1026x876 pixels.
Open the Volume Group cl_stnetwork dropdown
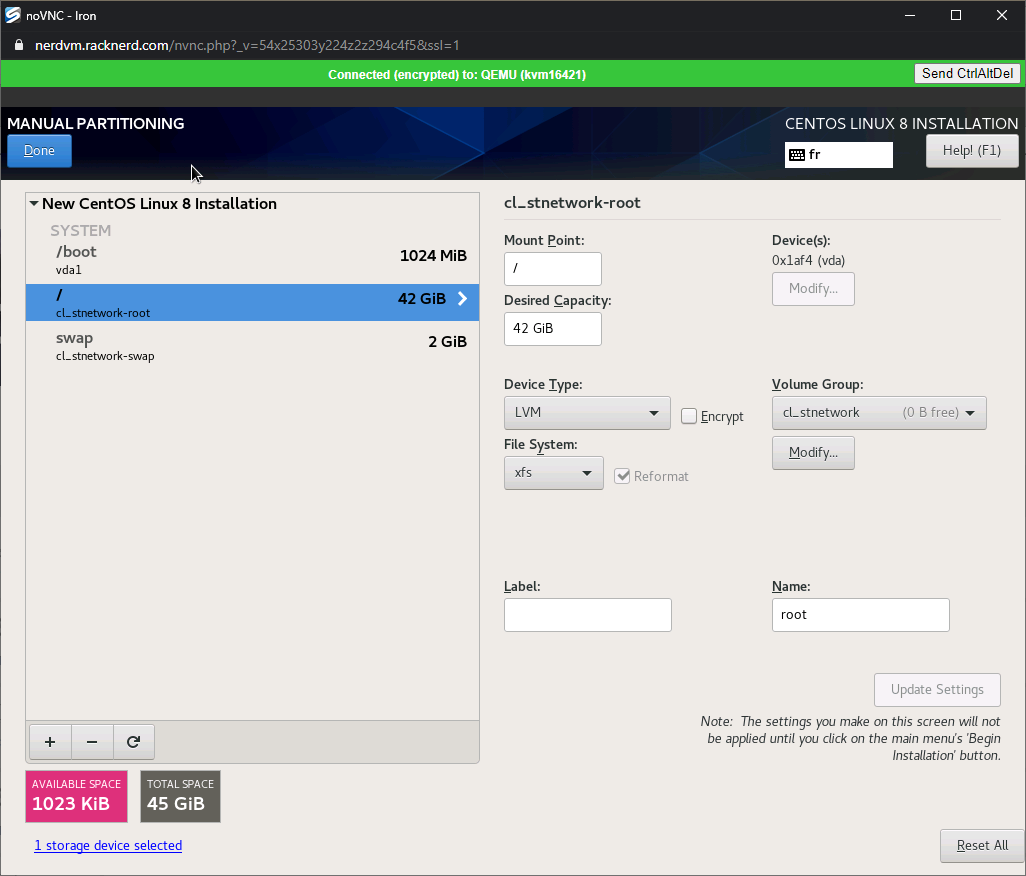[879, 412]
